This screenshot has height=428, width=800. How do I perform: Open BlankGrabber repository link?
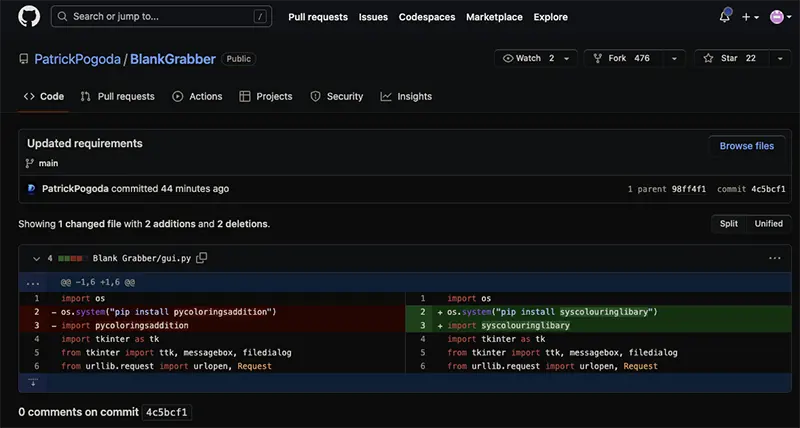pyautogui.click(x=172, y=59)
